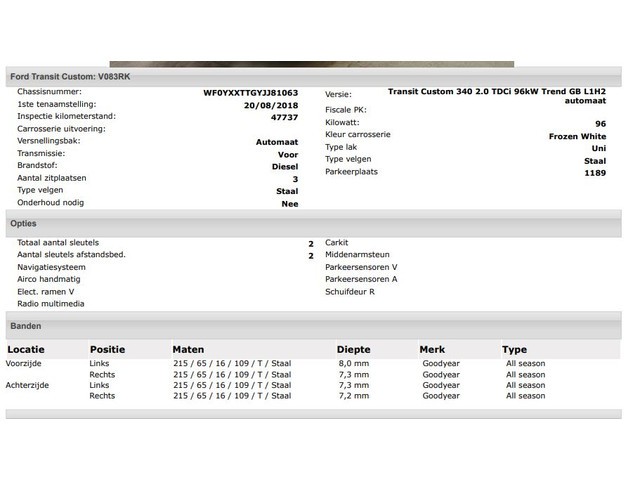Viewport: 640px width, 480px height.
Task: Click the Opties section header
Action: click(23, 224)
